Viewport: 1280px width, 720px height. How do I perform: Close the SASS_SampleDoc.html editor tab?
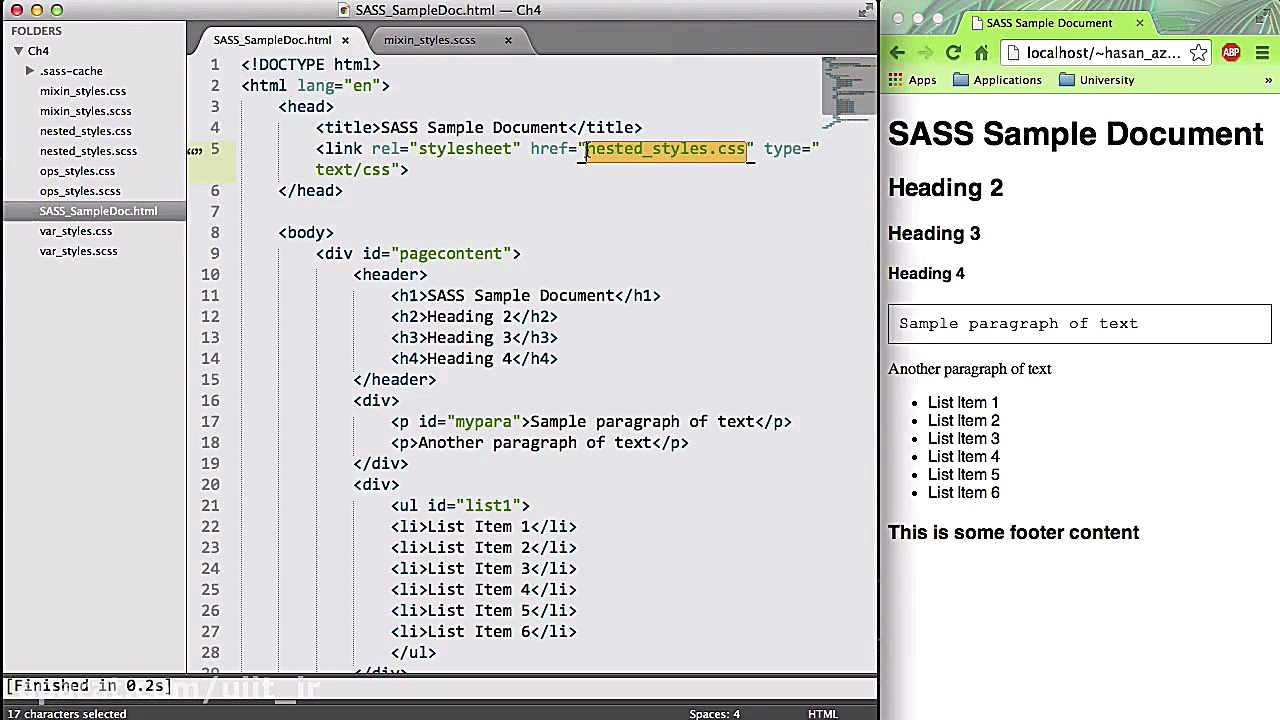pyautogui.click(x=345, y=40)
